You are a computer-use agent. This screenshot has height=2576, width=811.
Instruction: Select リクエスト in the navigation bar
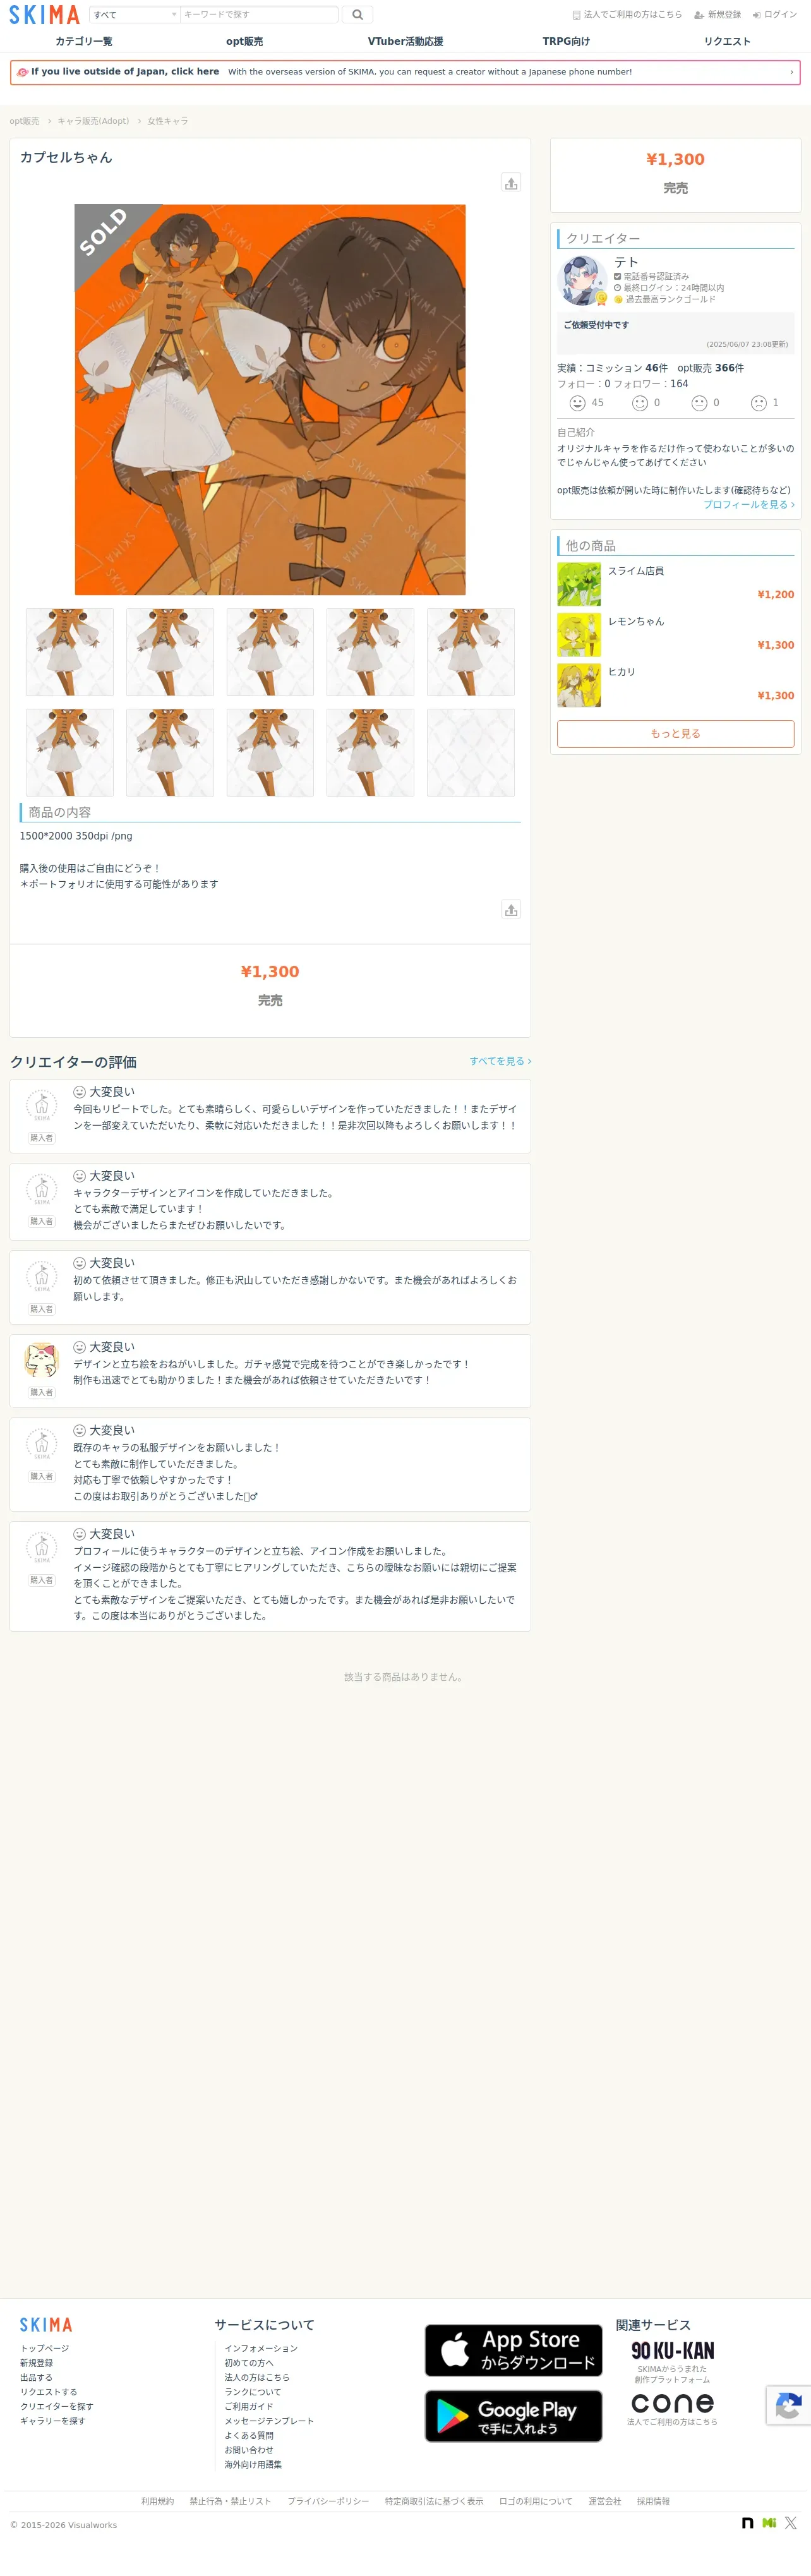coord(727,41)
